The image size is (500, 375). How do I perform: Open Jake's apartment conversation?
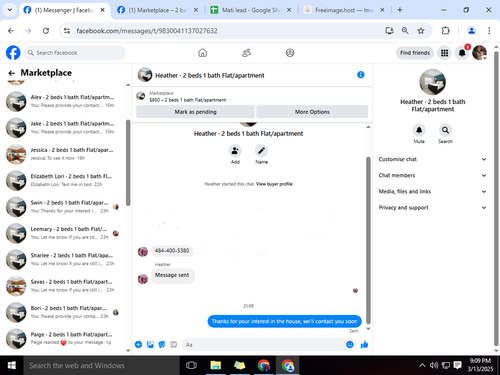pos(63,127)
